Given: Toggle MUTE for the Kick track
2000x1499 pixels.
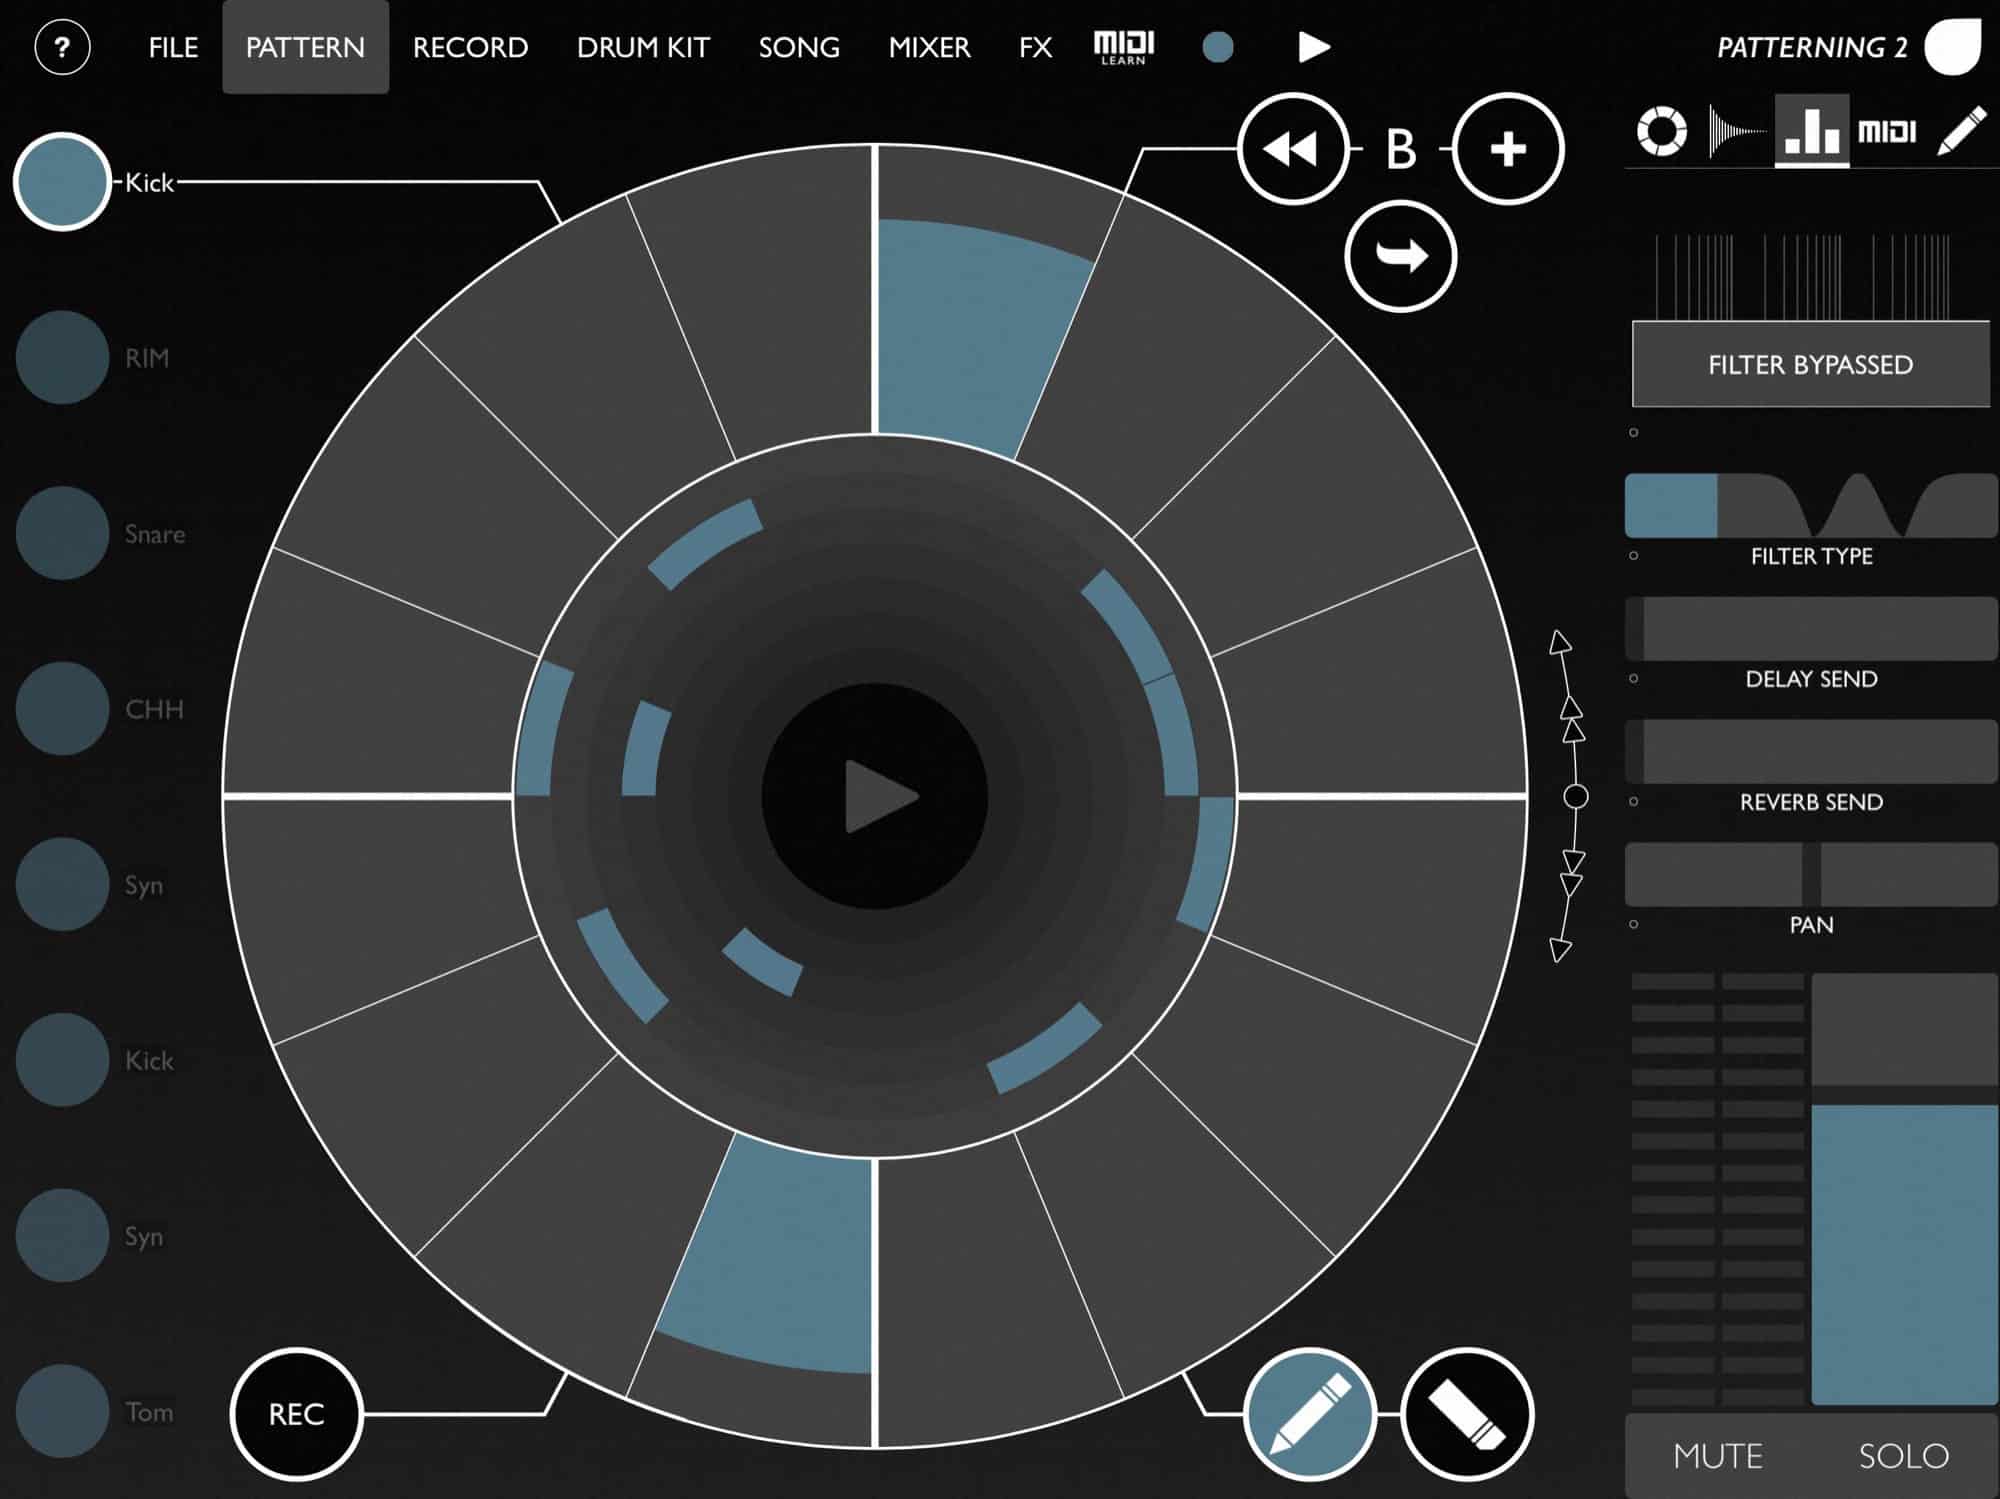Looking at the screenshot, I should tap(1717, 1455).
